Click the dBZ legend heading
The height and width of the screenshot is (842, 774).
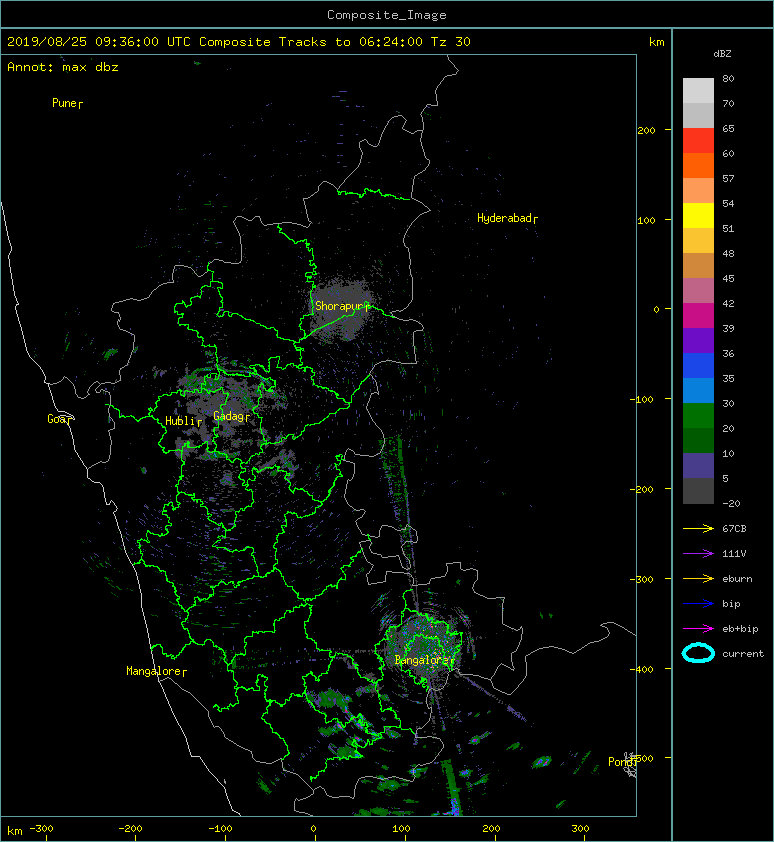tap(722, 54)
